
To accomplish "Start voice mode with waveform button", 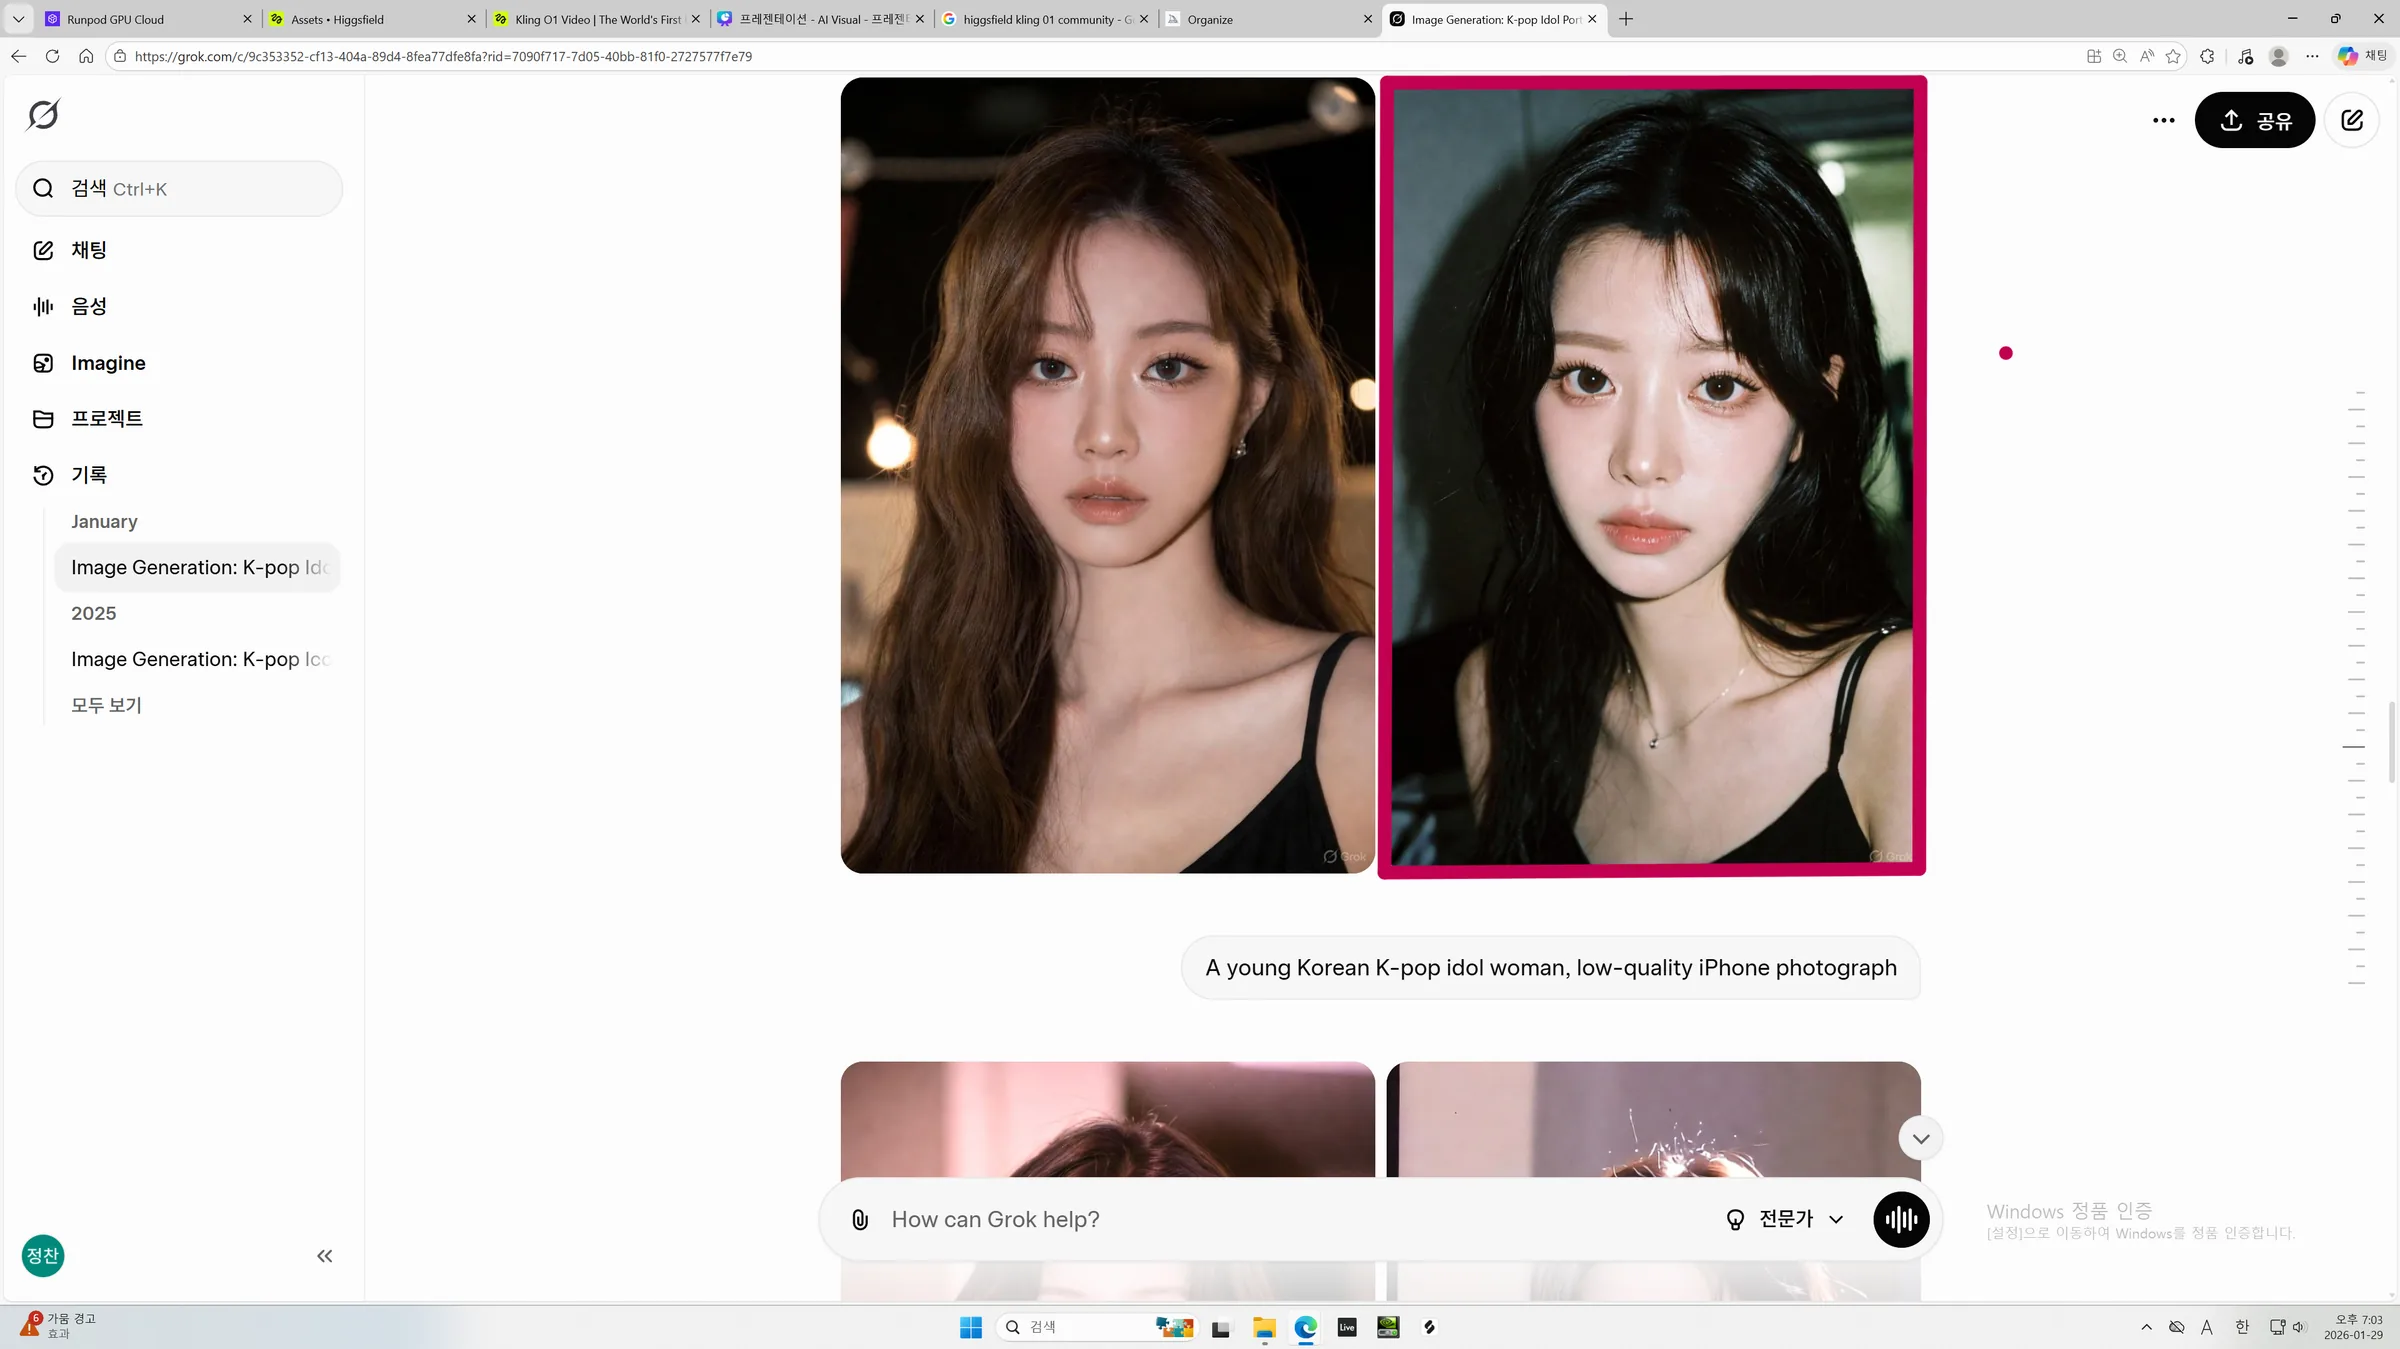I will (x=1900, y=1219).
